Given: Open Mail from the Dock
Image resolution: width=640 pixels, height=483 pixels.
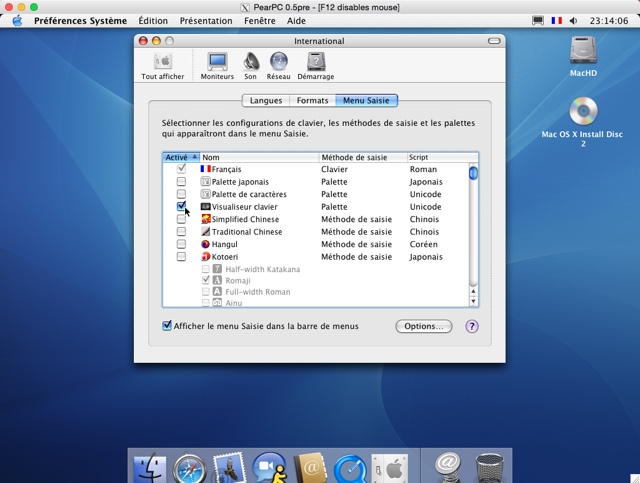Looking at the screenshot, I should click(229, 468).
